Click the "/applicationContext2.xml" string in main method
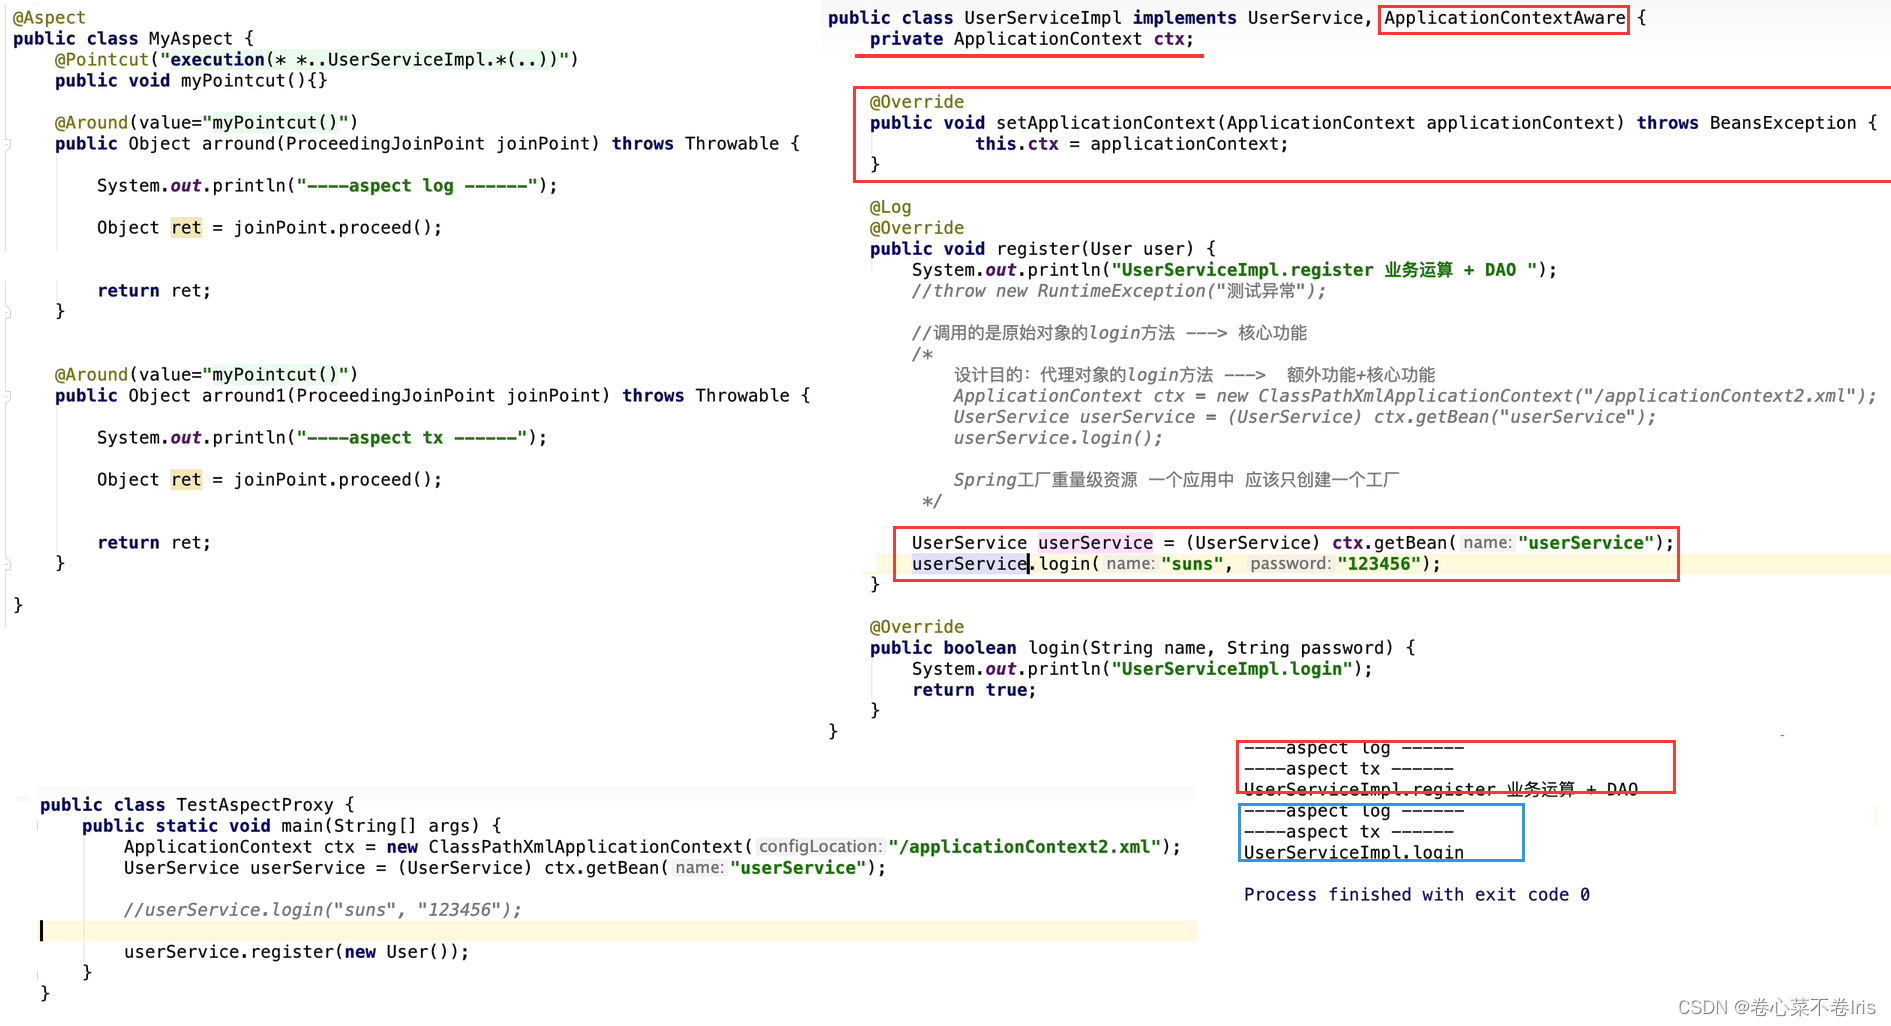Image resolution: width=1891 pixels, height=1026 pixels. click(1024, 847)
